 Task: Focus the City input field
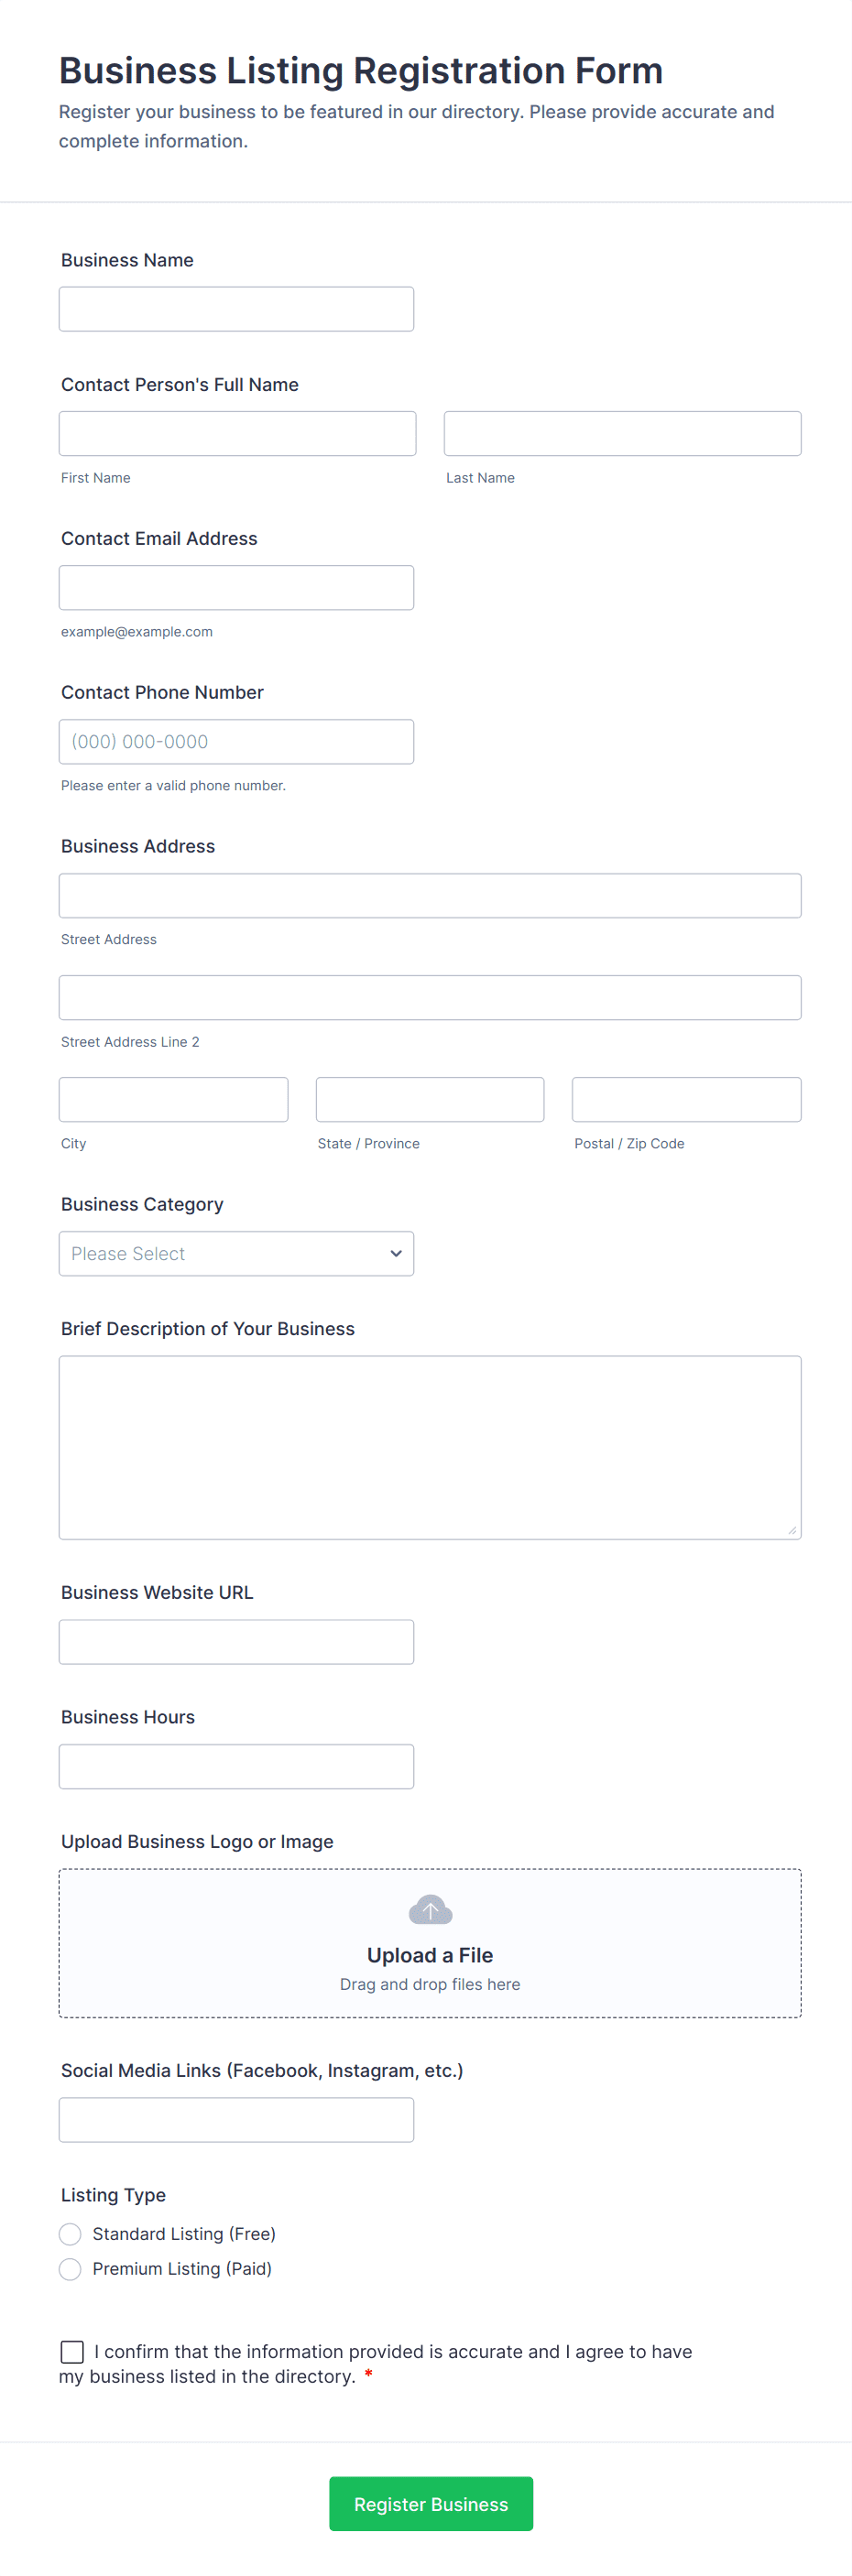(173, 1100)
